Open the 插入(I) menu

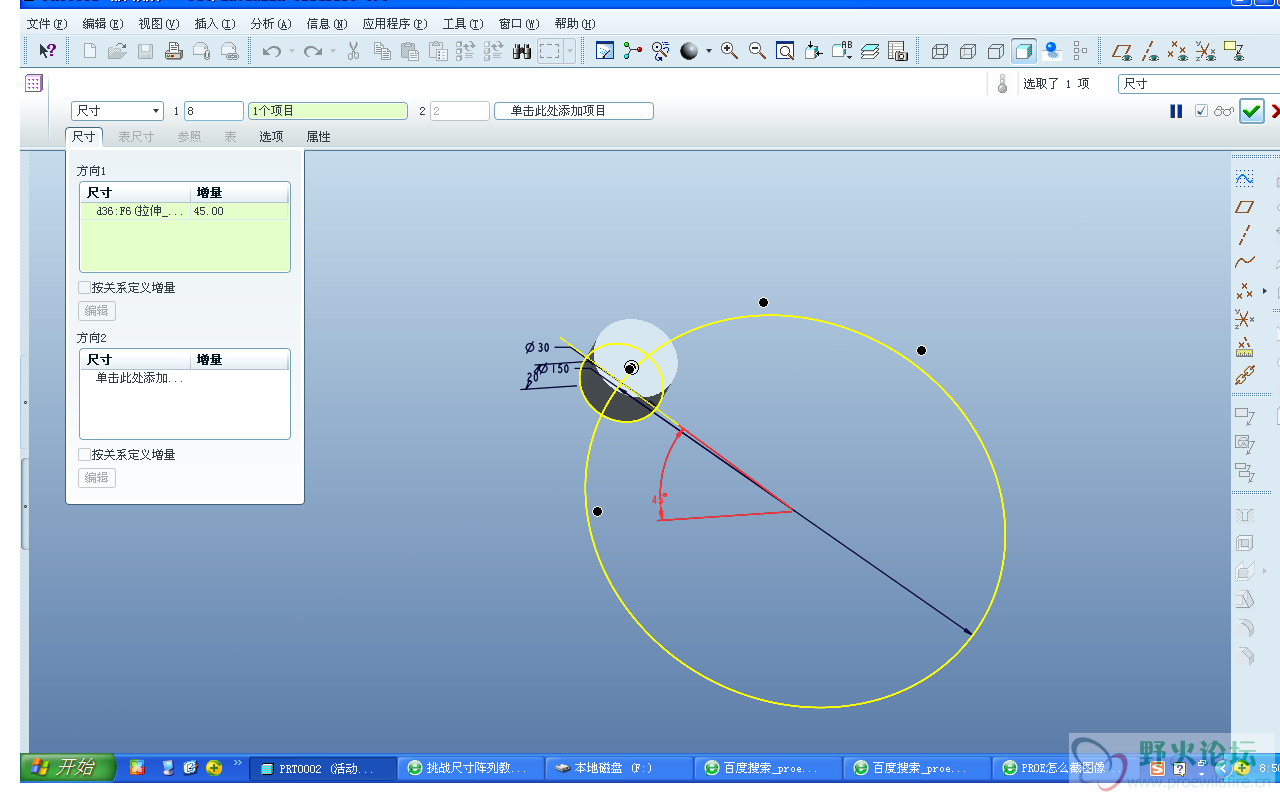(215, 24)
